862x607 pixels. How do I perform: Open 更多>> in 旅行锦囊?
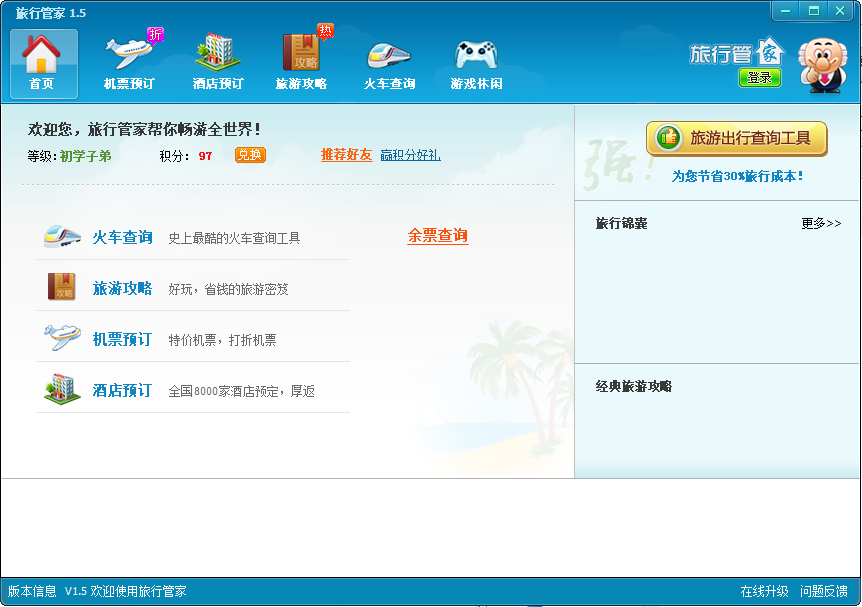click(821, 223)
